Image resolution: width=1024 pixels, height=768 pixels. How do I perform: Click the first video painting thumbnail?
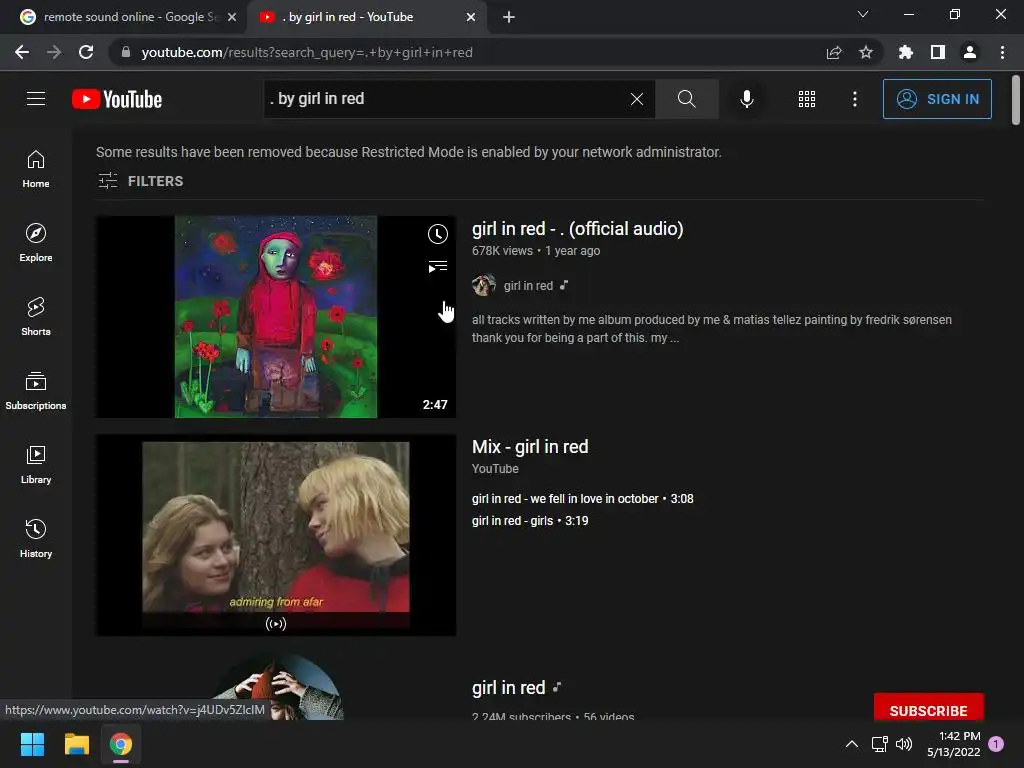coord(276,317)
